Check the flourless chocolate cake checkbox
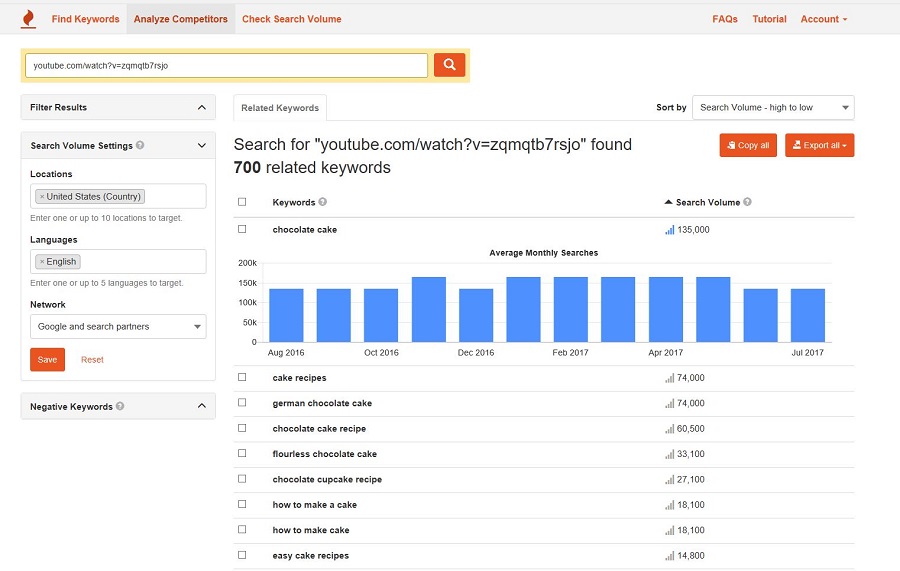The height and width of the screenshot is (571, 900). [x=242, y=453]
